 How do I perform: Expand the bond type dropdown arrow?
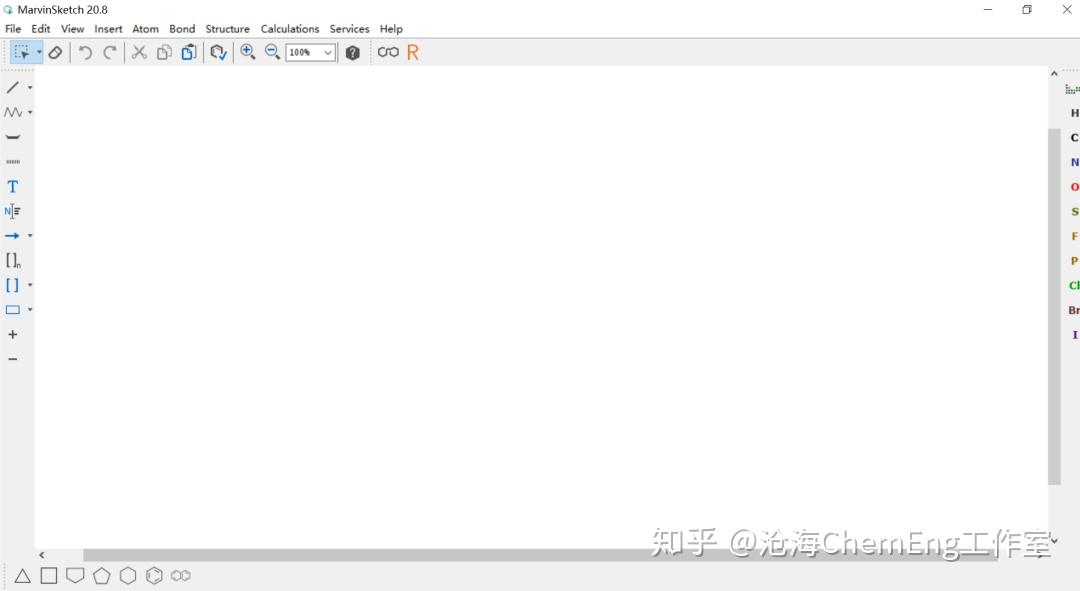click(x=29, y=87)
